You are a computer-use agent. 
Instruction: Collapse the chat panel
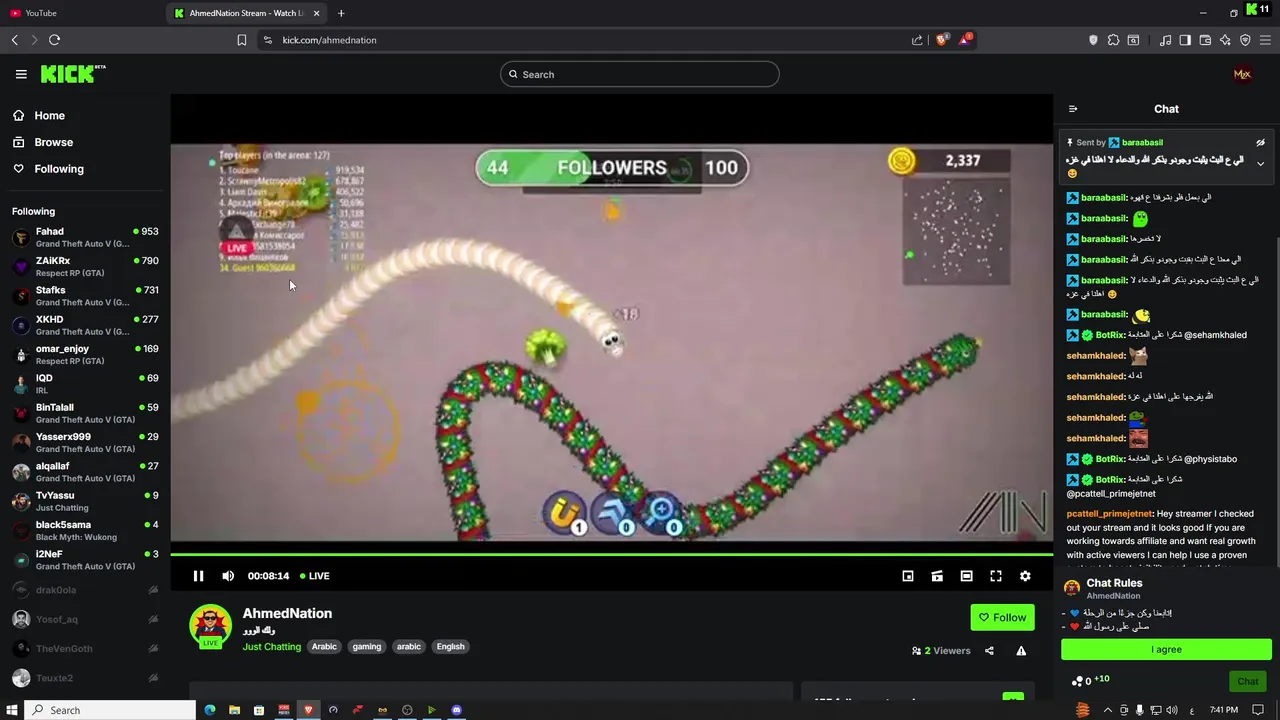point(1073,109)
